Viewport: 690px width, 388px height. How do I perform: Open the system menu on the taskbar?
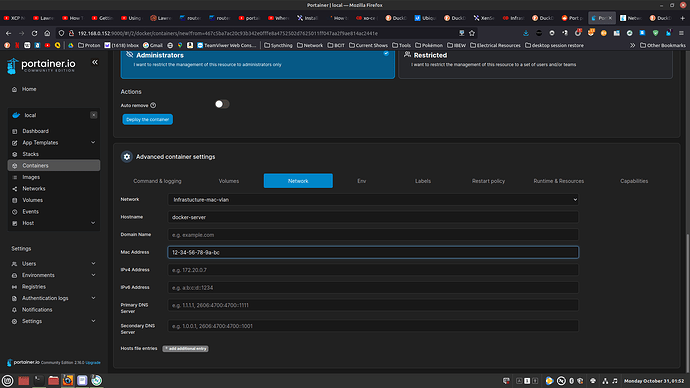coord(7,381)
